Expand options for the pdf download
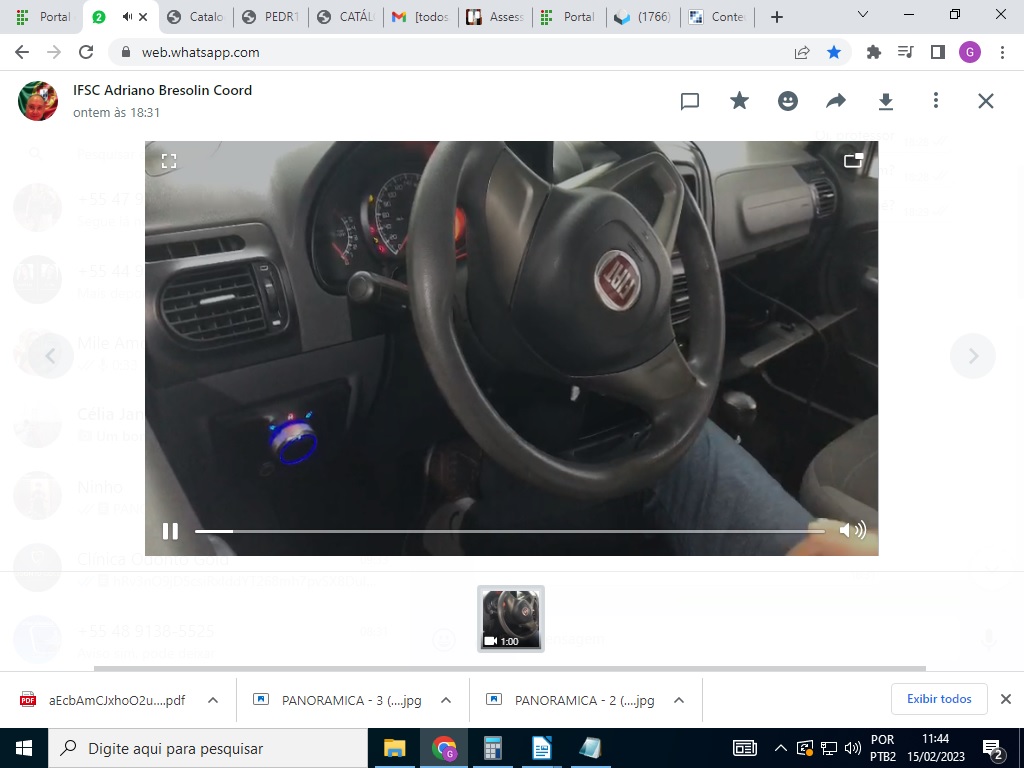 tap(213, 700)
